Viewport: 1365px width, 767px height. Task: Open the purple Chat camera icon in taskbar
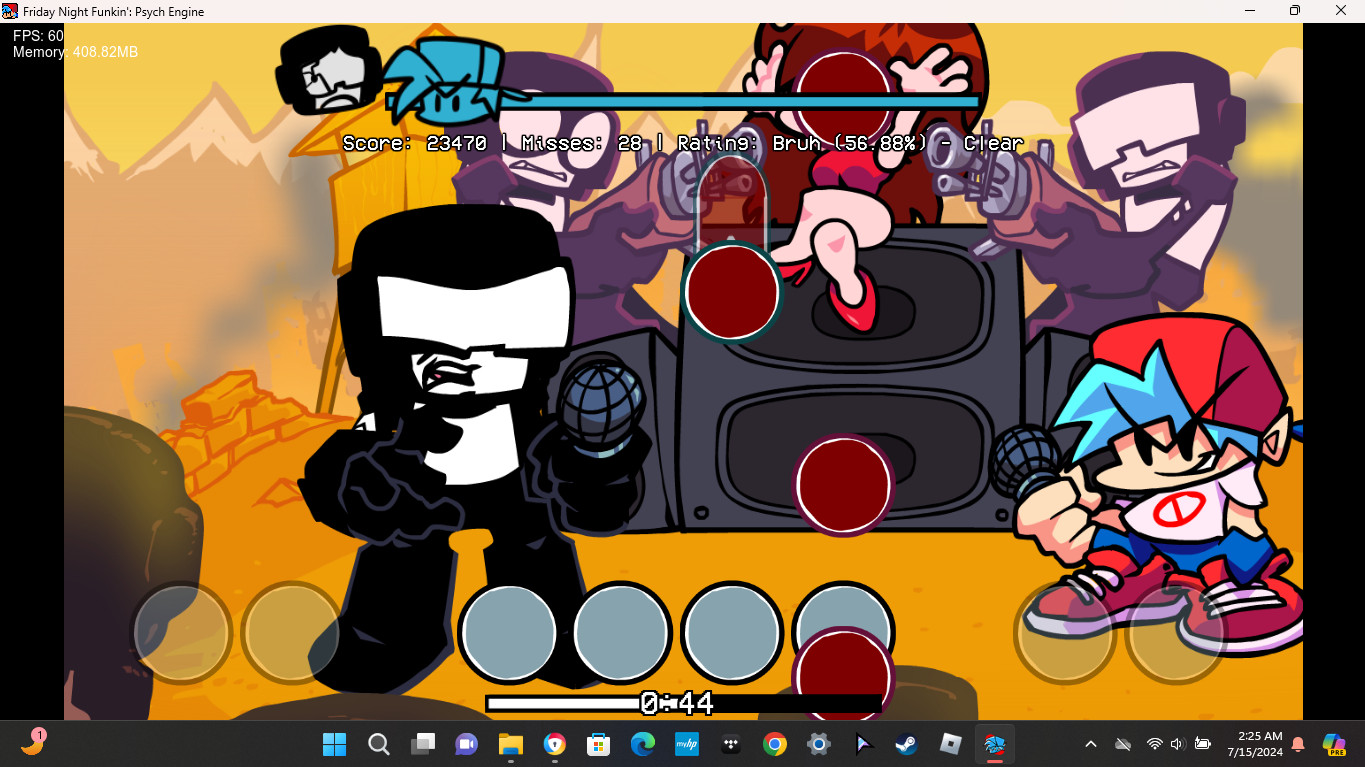(x=466, y=744)
